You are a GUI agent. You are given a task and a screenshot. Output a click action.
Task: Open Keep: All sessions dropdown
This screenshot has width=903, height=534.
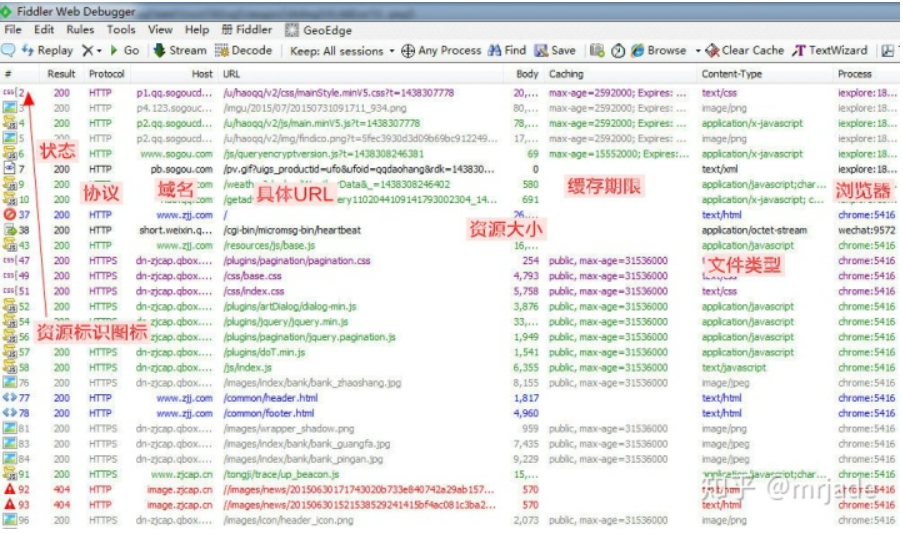[x=342, y=51]
